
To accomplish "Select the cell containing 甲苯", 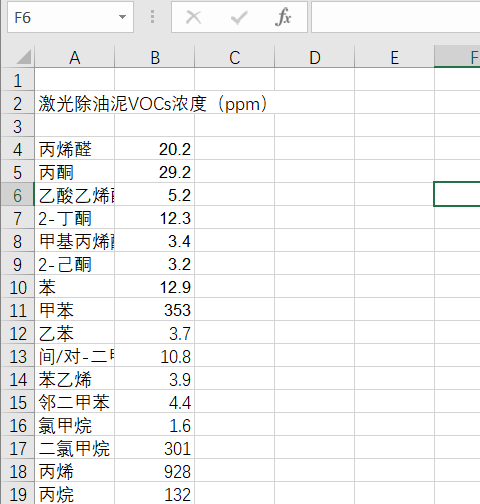I will point(75,310).
